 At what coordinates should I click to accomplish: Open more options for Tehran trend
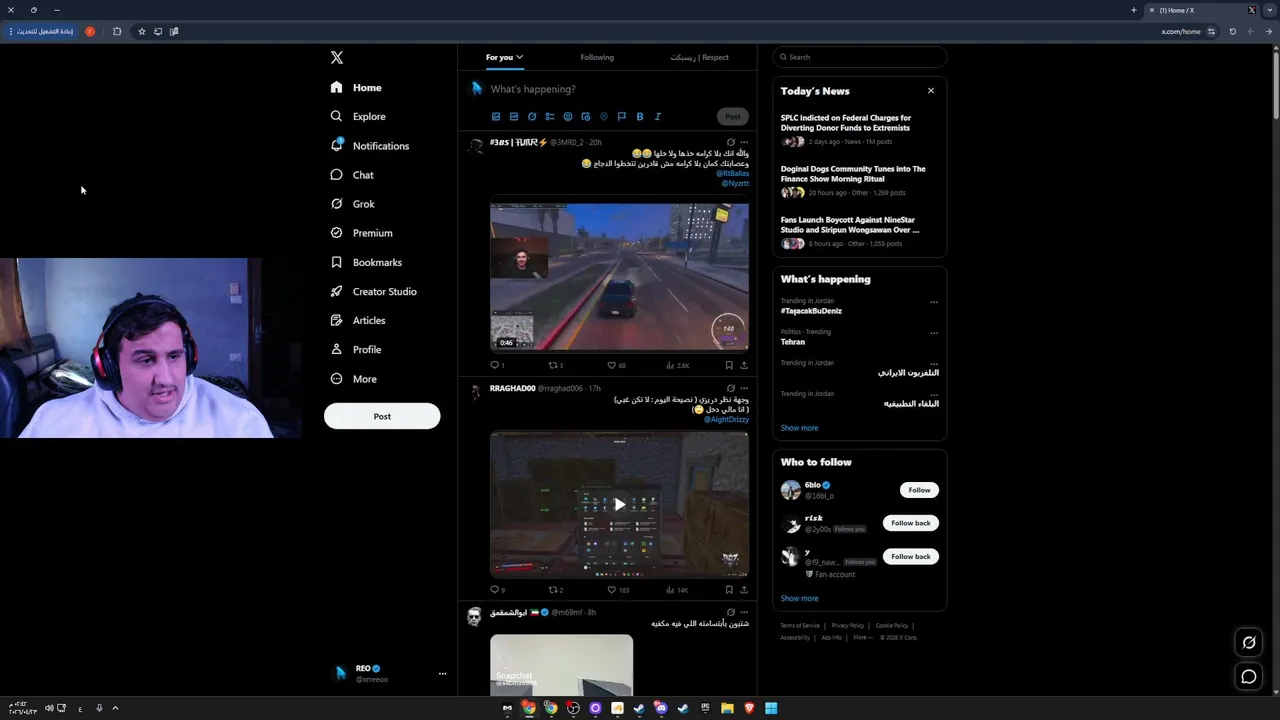934,333
